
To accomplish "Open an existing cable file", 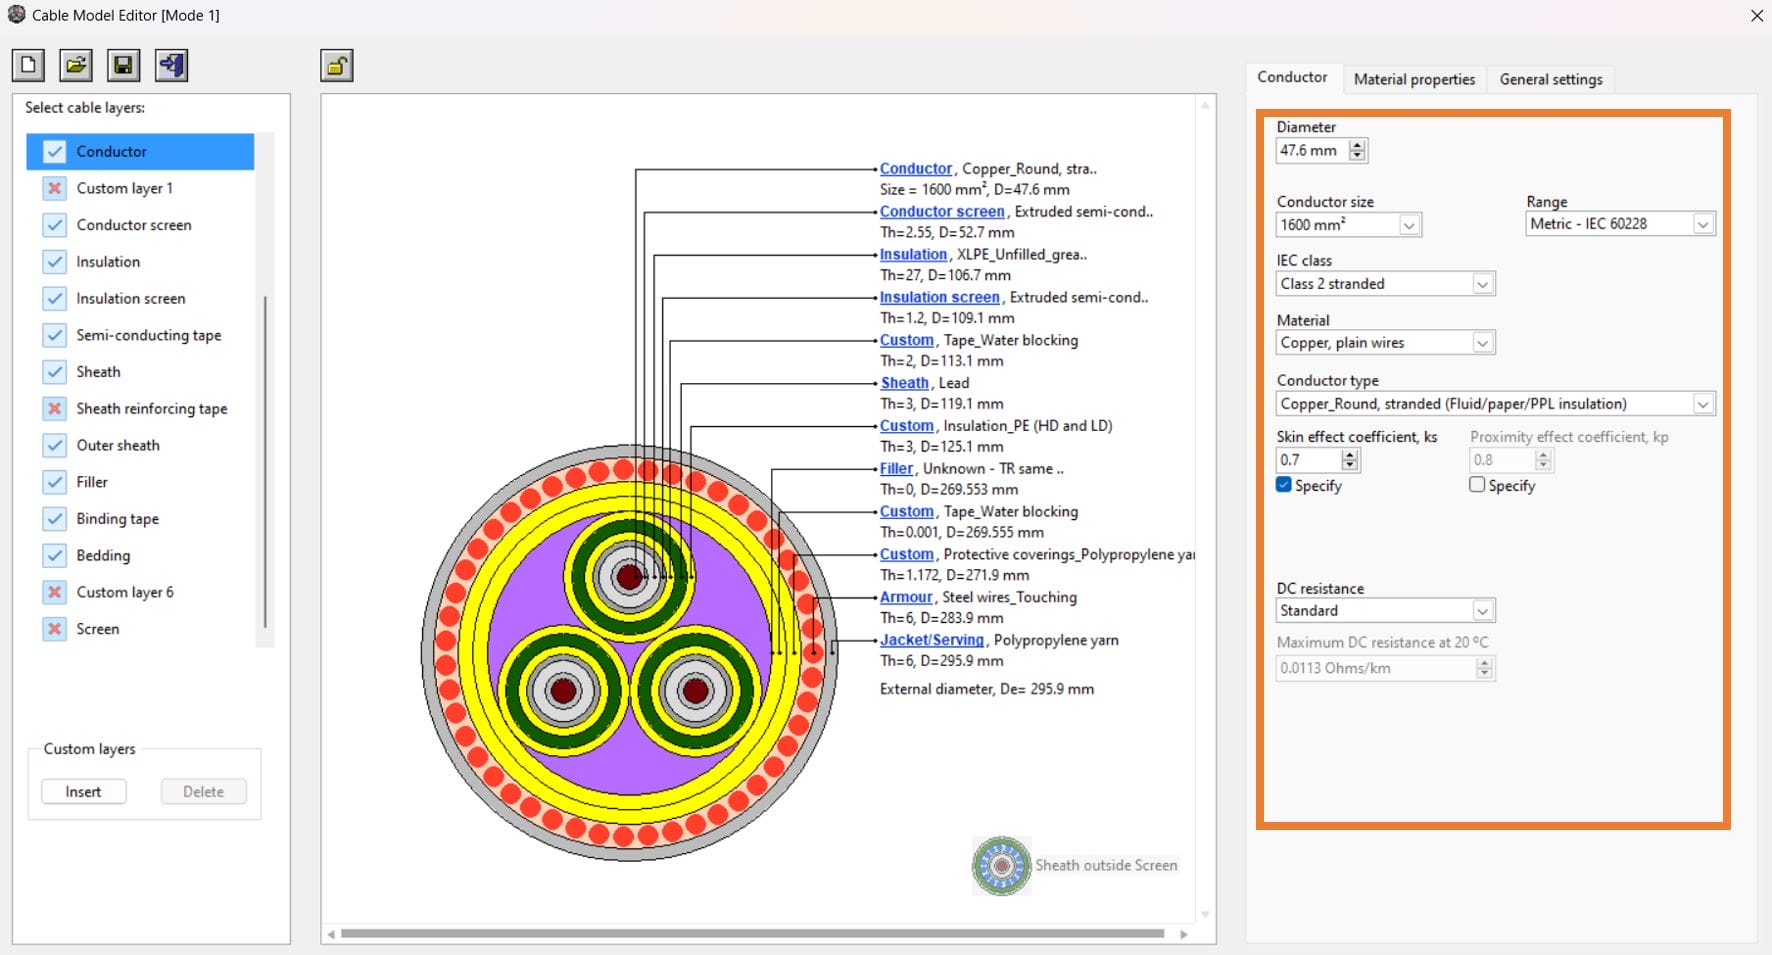I will (x=75, y=64).
